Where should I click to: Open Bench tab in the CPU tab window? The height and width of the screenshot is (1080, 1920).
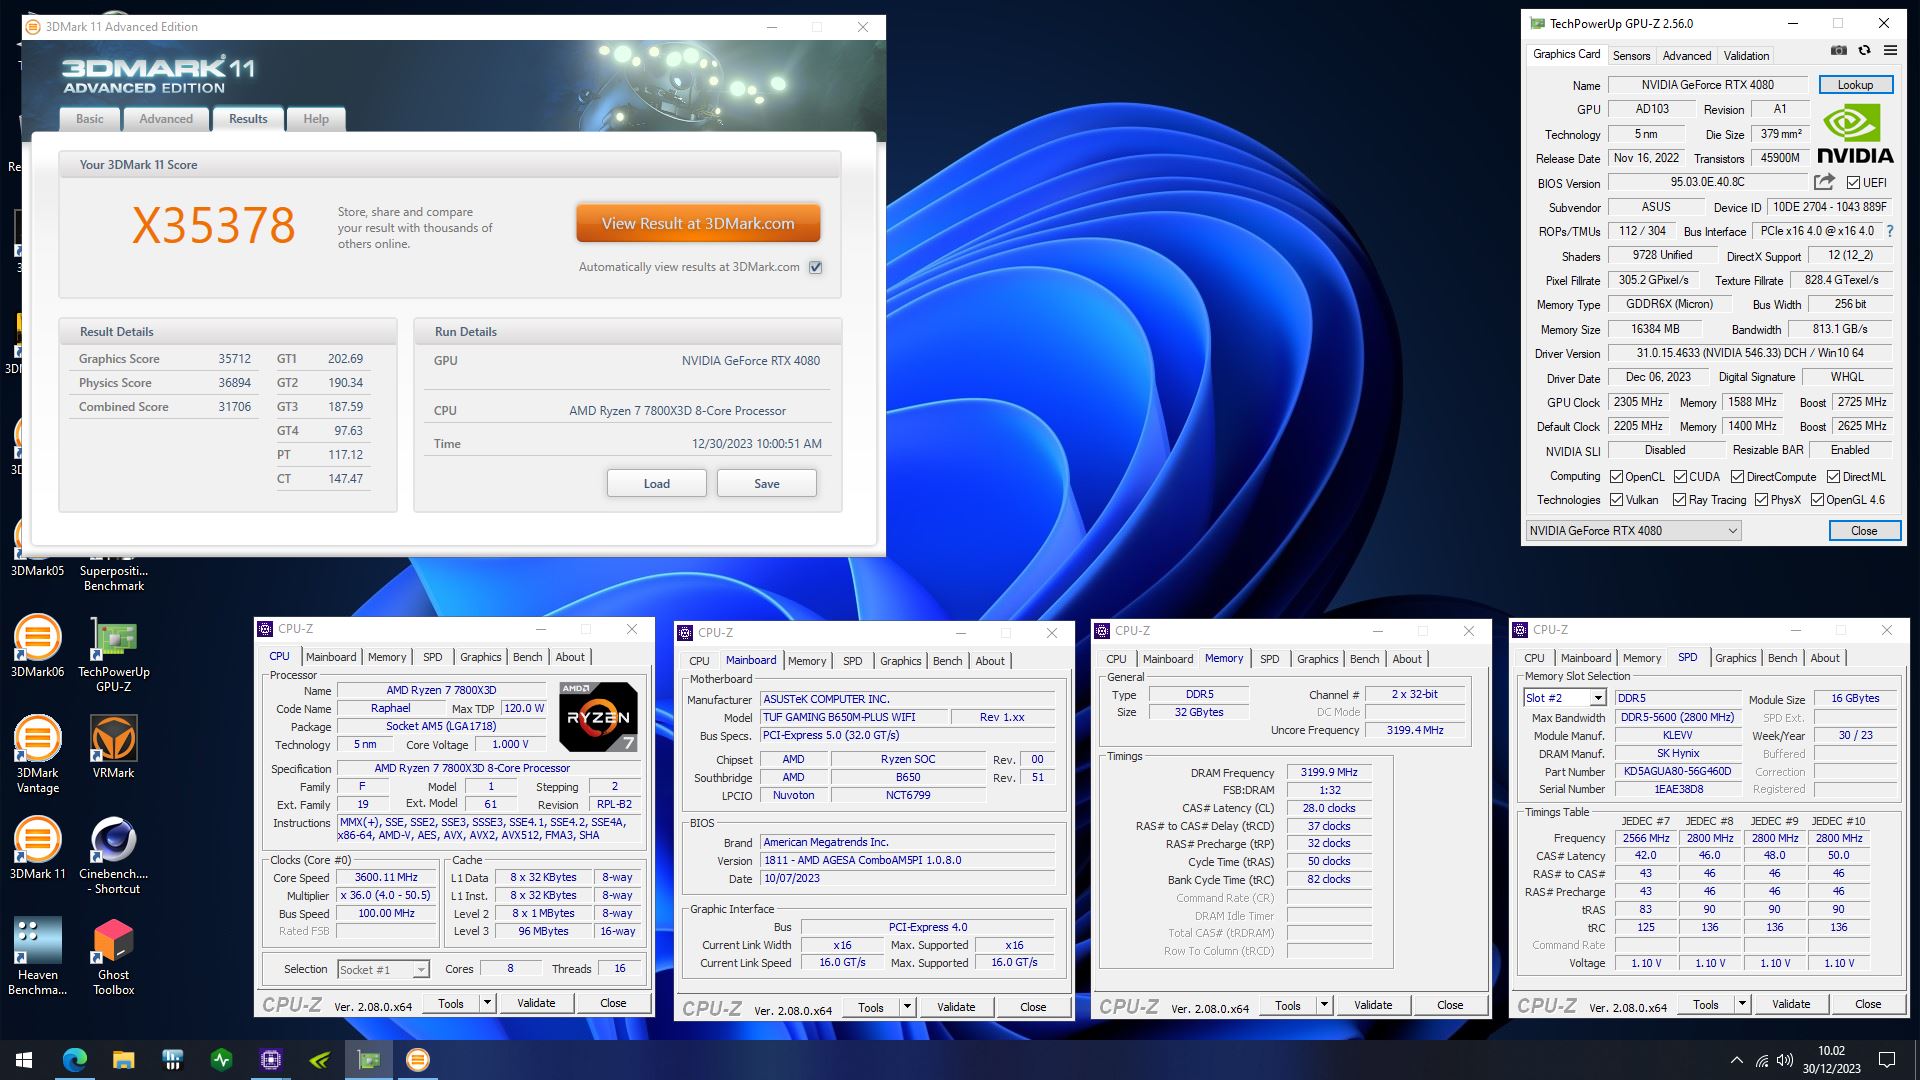click(x=528, y=657)
